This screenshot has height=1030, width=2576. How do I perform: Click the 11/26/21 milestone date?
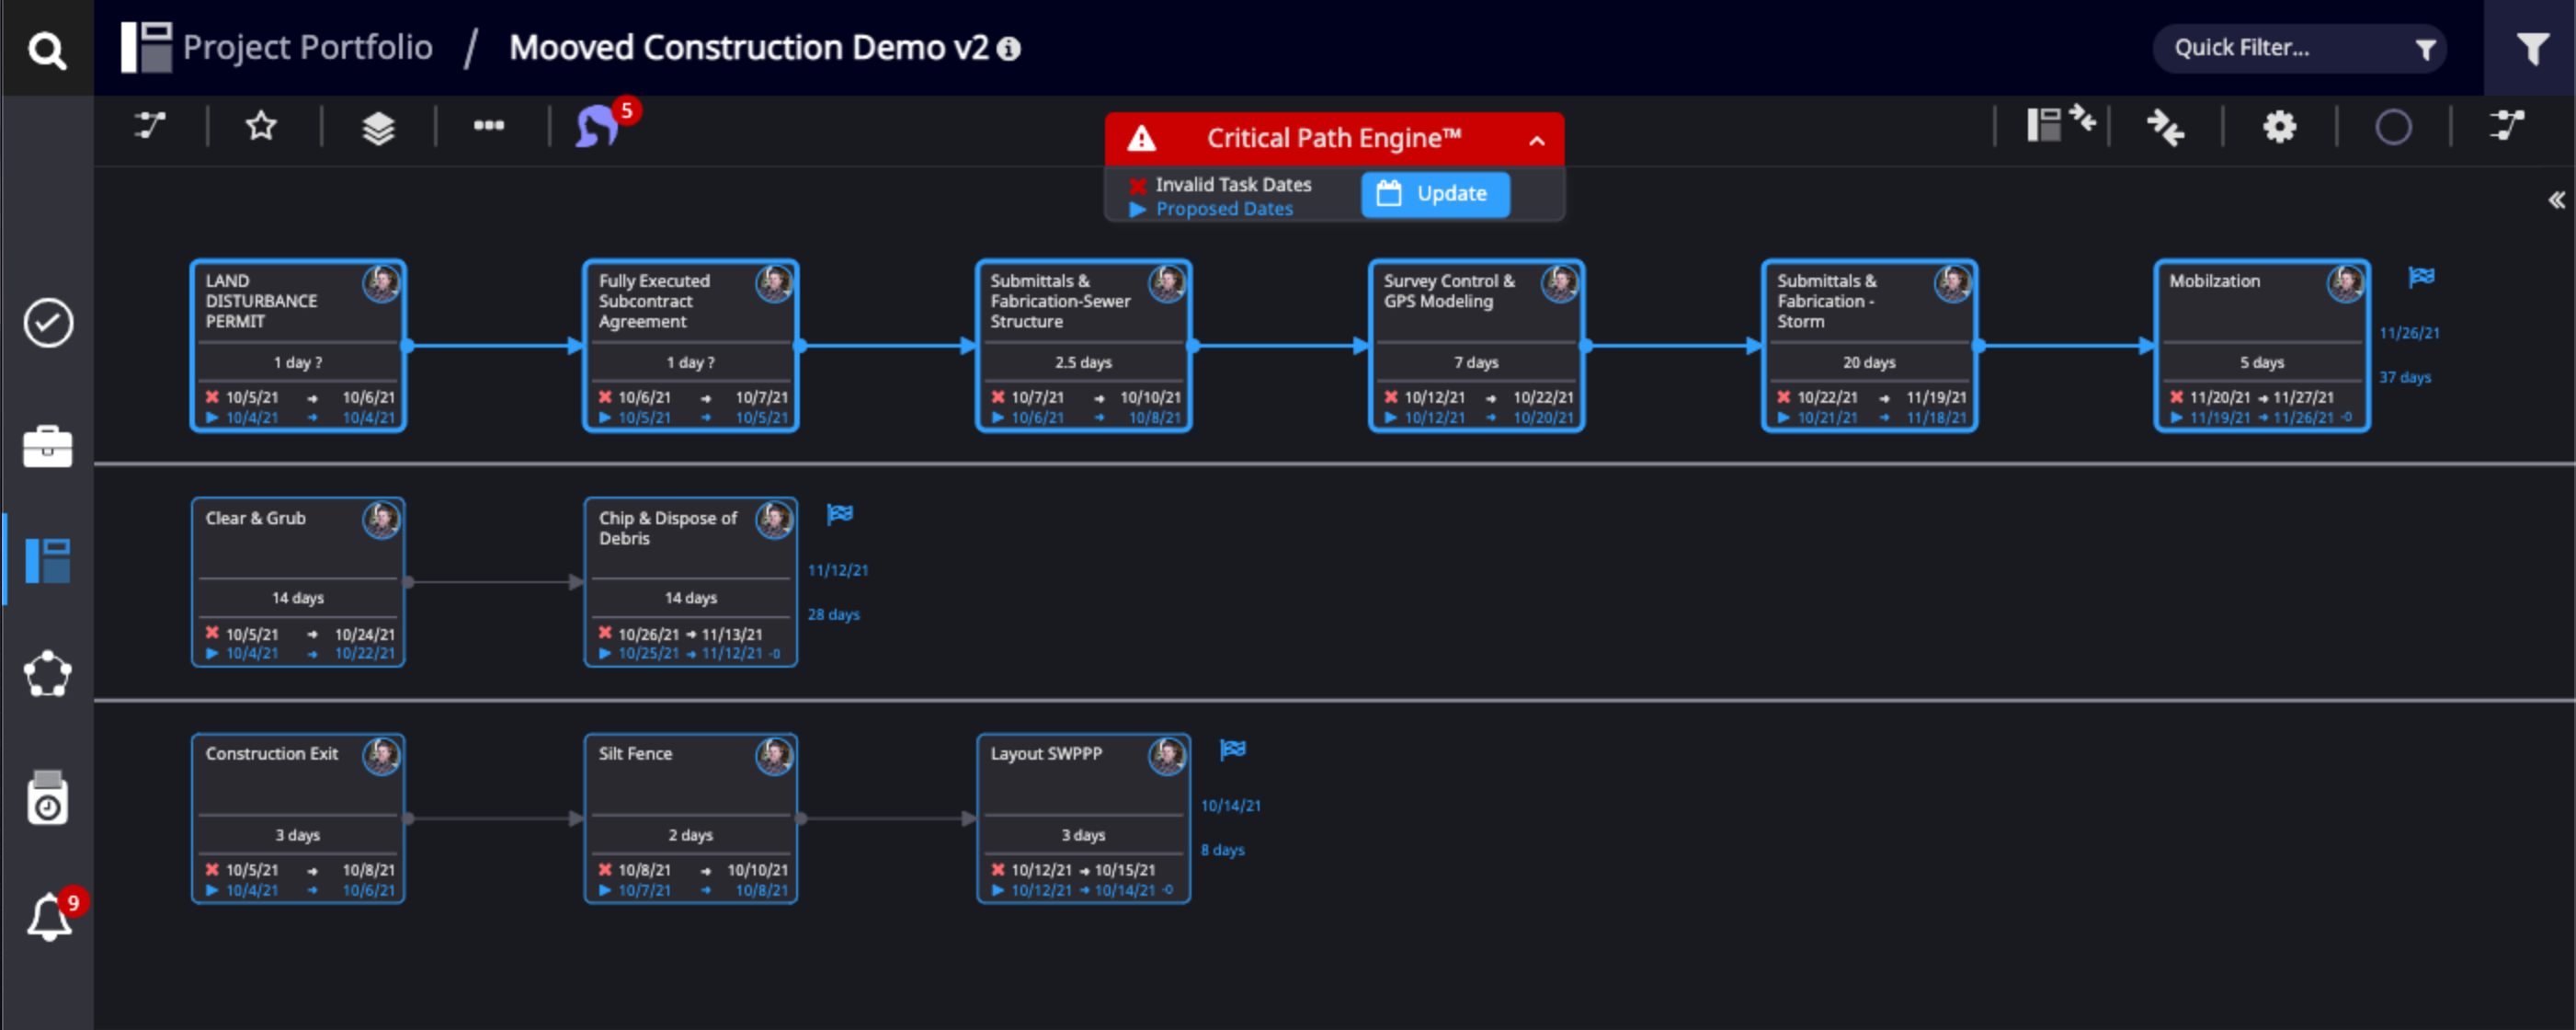(2409, 333)
